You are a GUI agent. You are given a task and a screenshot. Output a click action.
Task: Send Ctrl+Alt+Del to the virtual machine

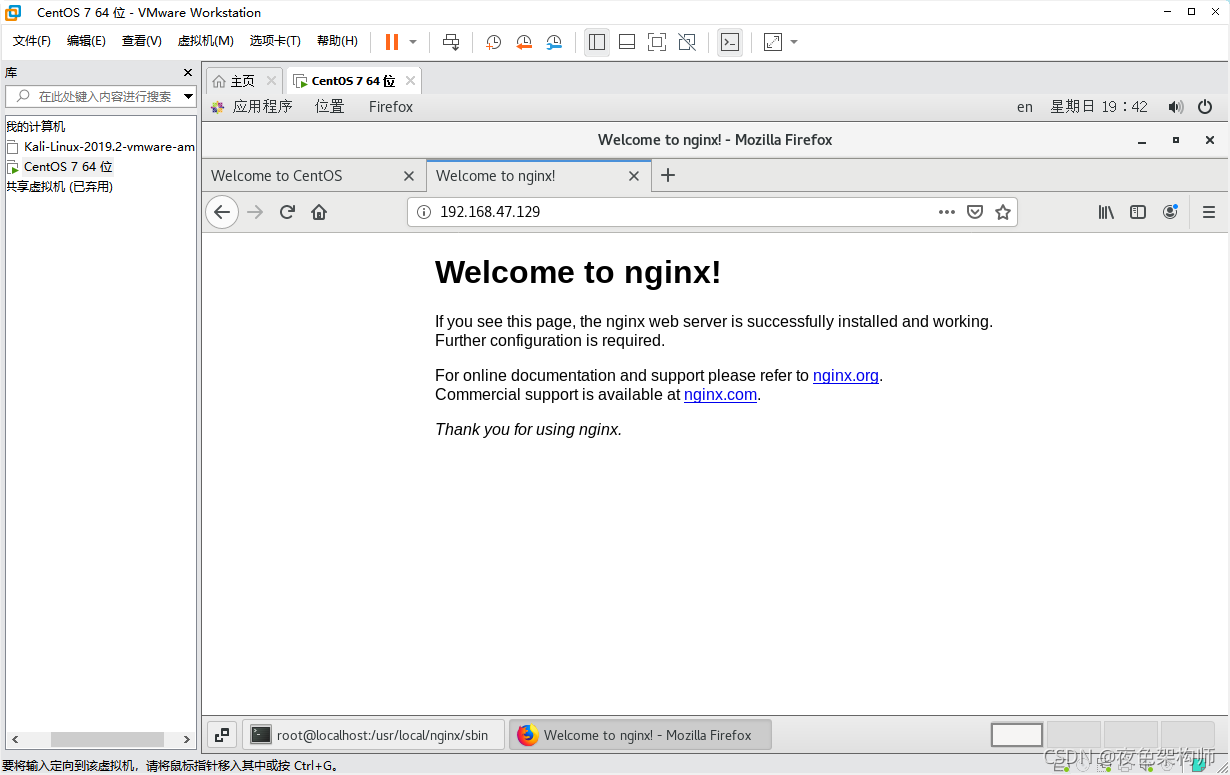coord(451,42)
